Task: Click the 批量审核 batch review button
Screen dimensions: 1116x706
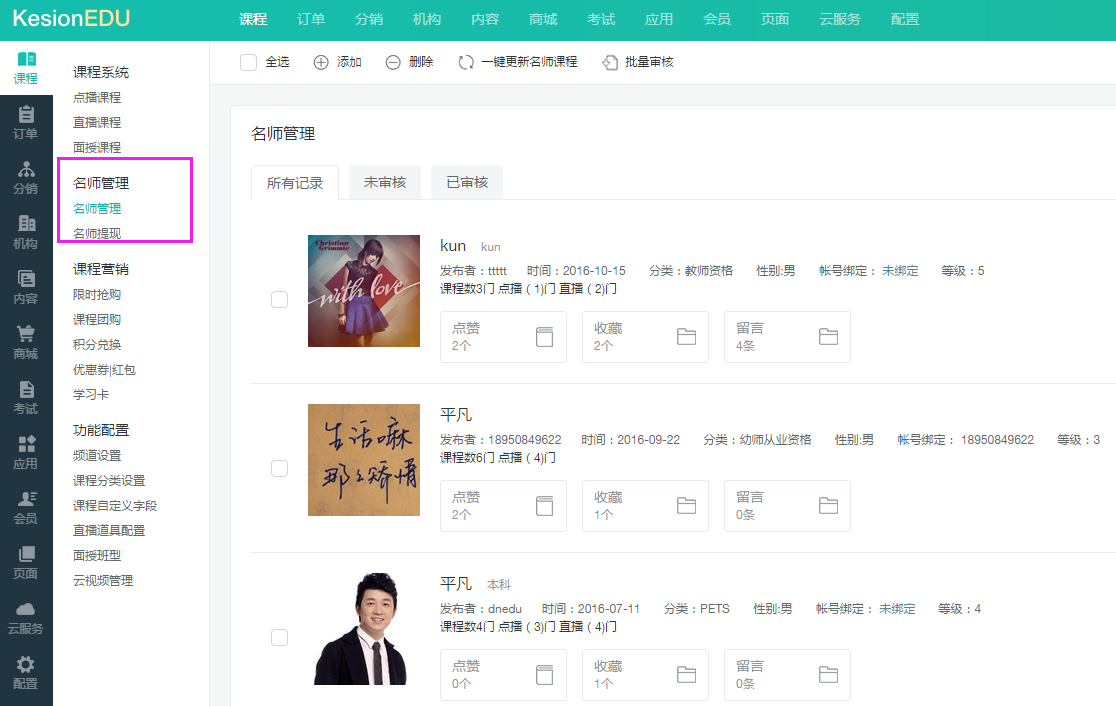Action: (x=638, y=62)
